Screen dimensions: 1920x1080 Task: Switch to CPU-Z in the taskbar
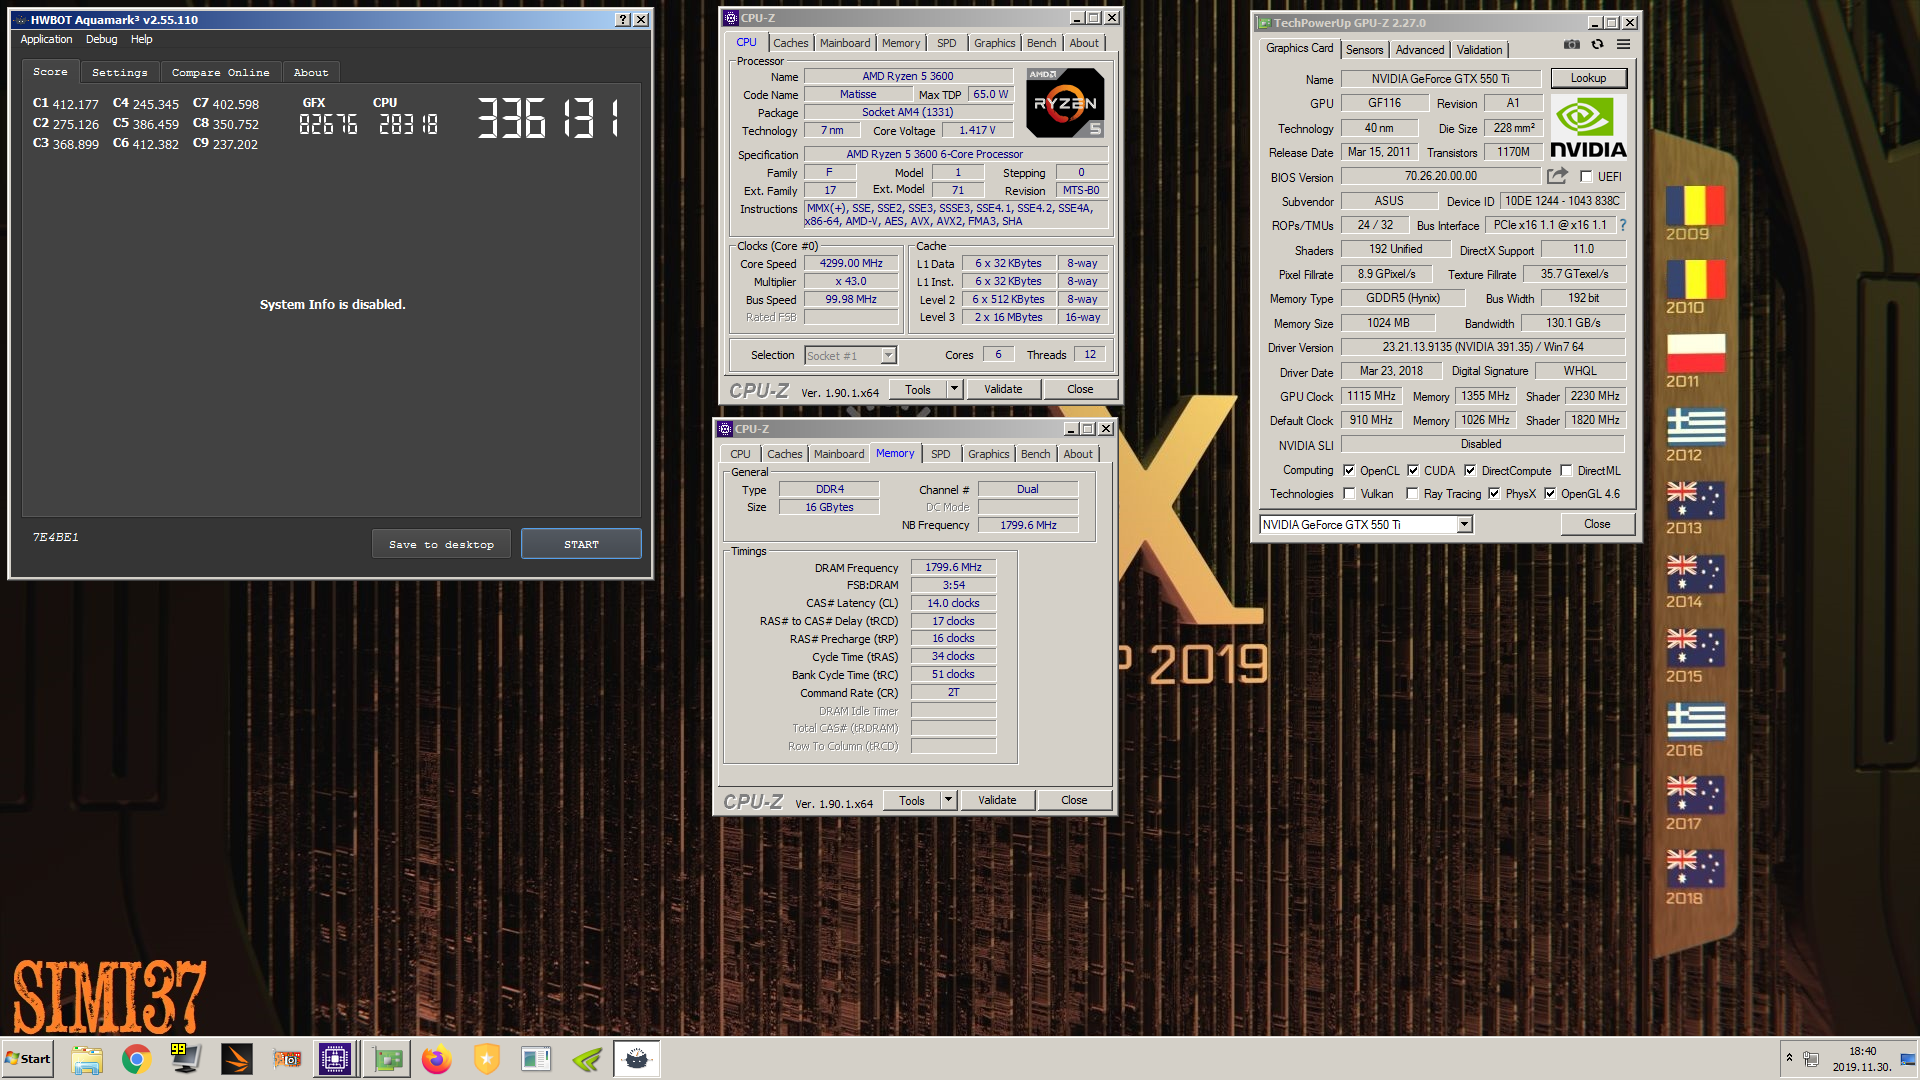(335, 1059)
